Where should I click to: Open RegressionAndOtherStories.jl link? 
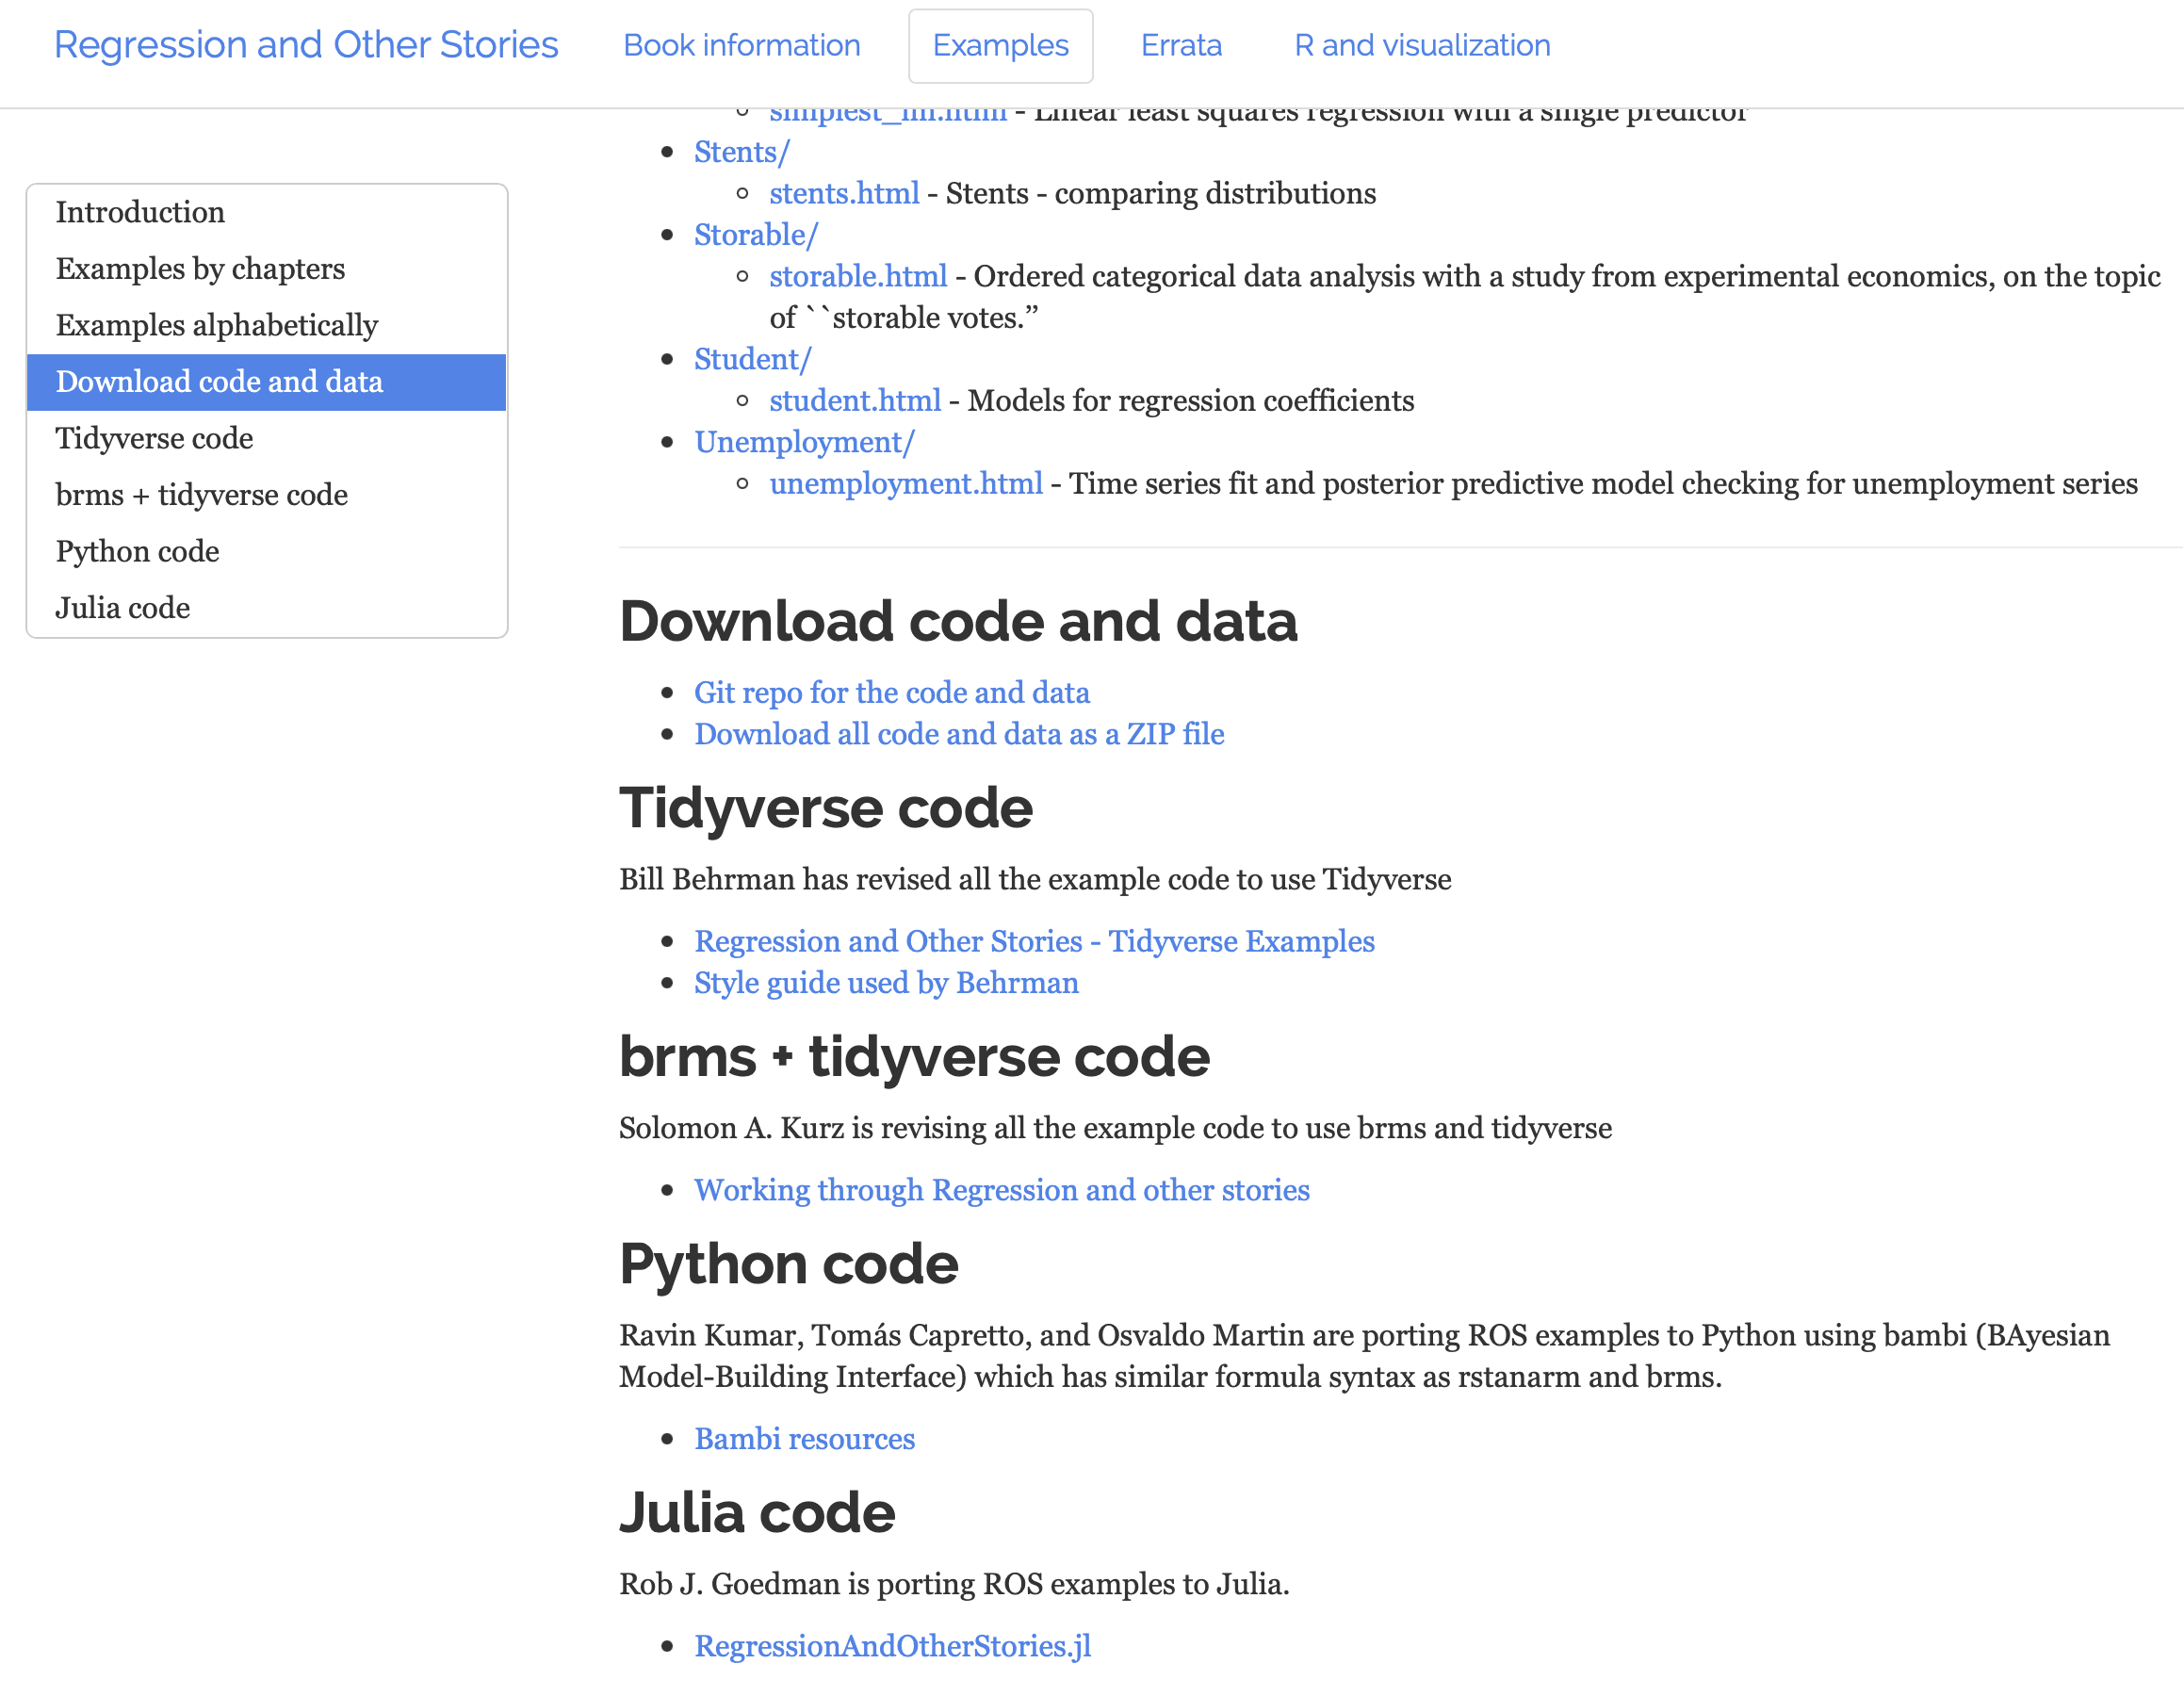(893, 1646)
